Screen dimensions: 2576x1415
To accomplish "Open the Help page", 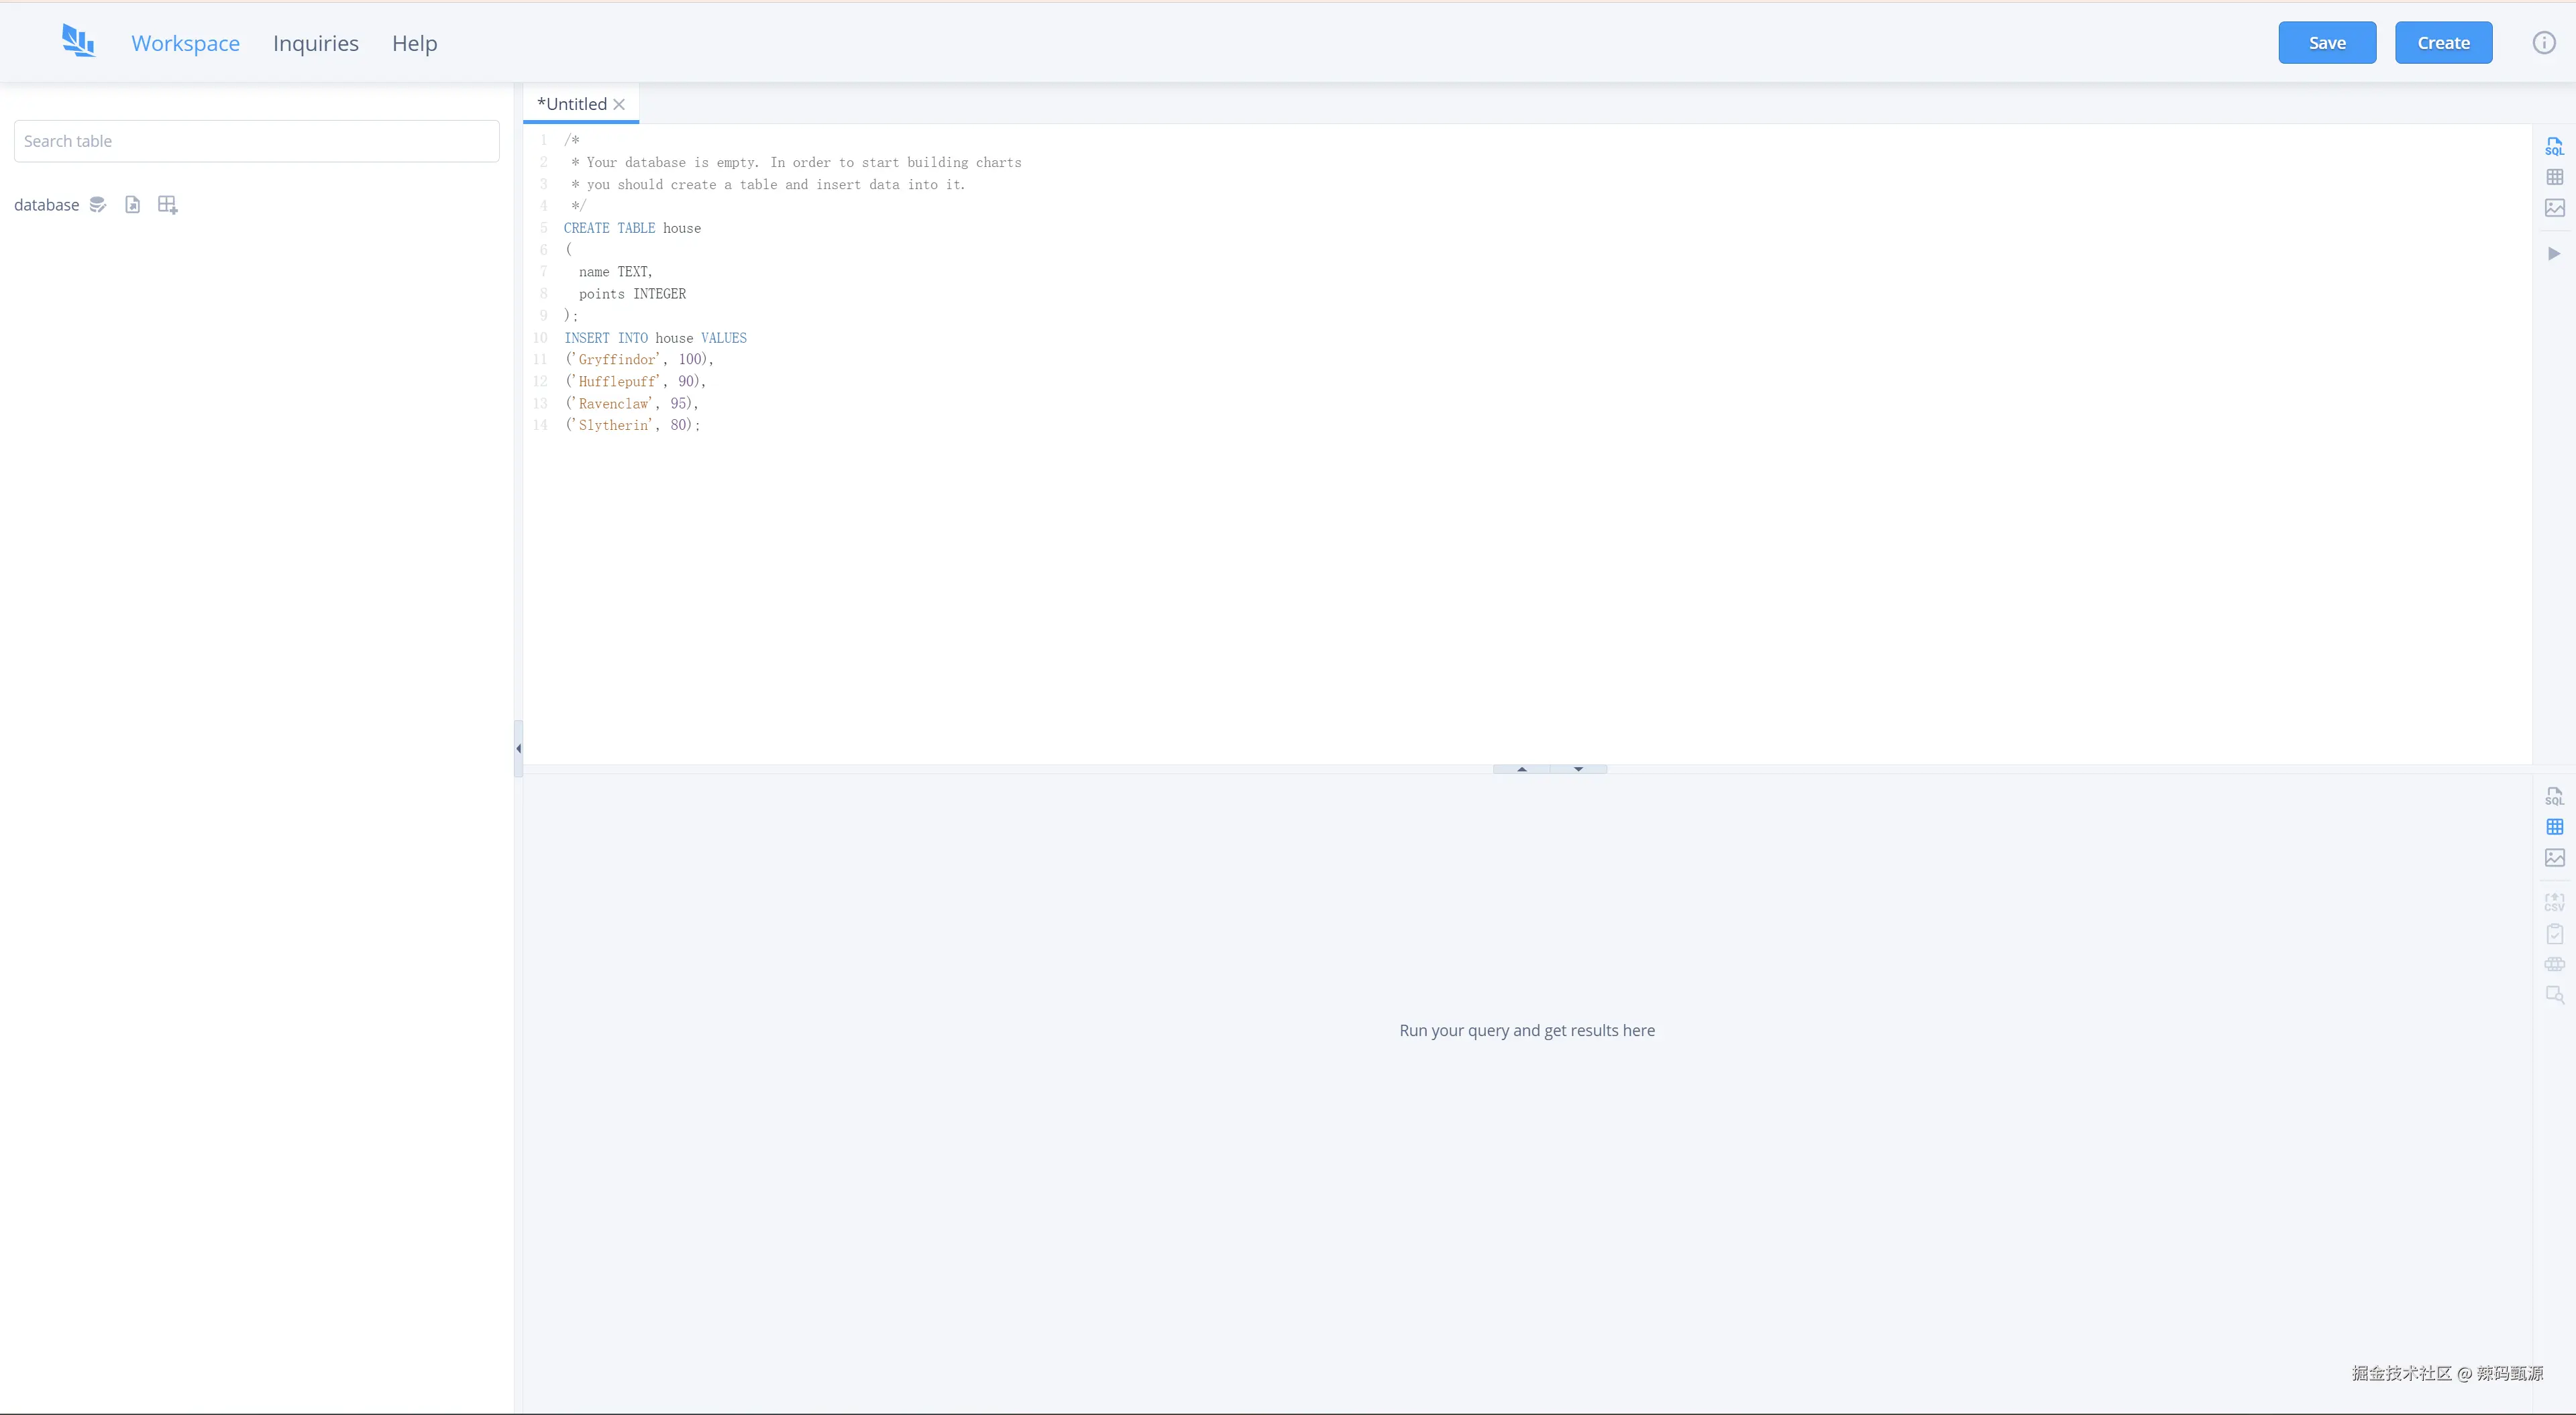I will coord(414,43).
